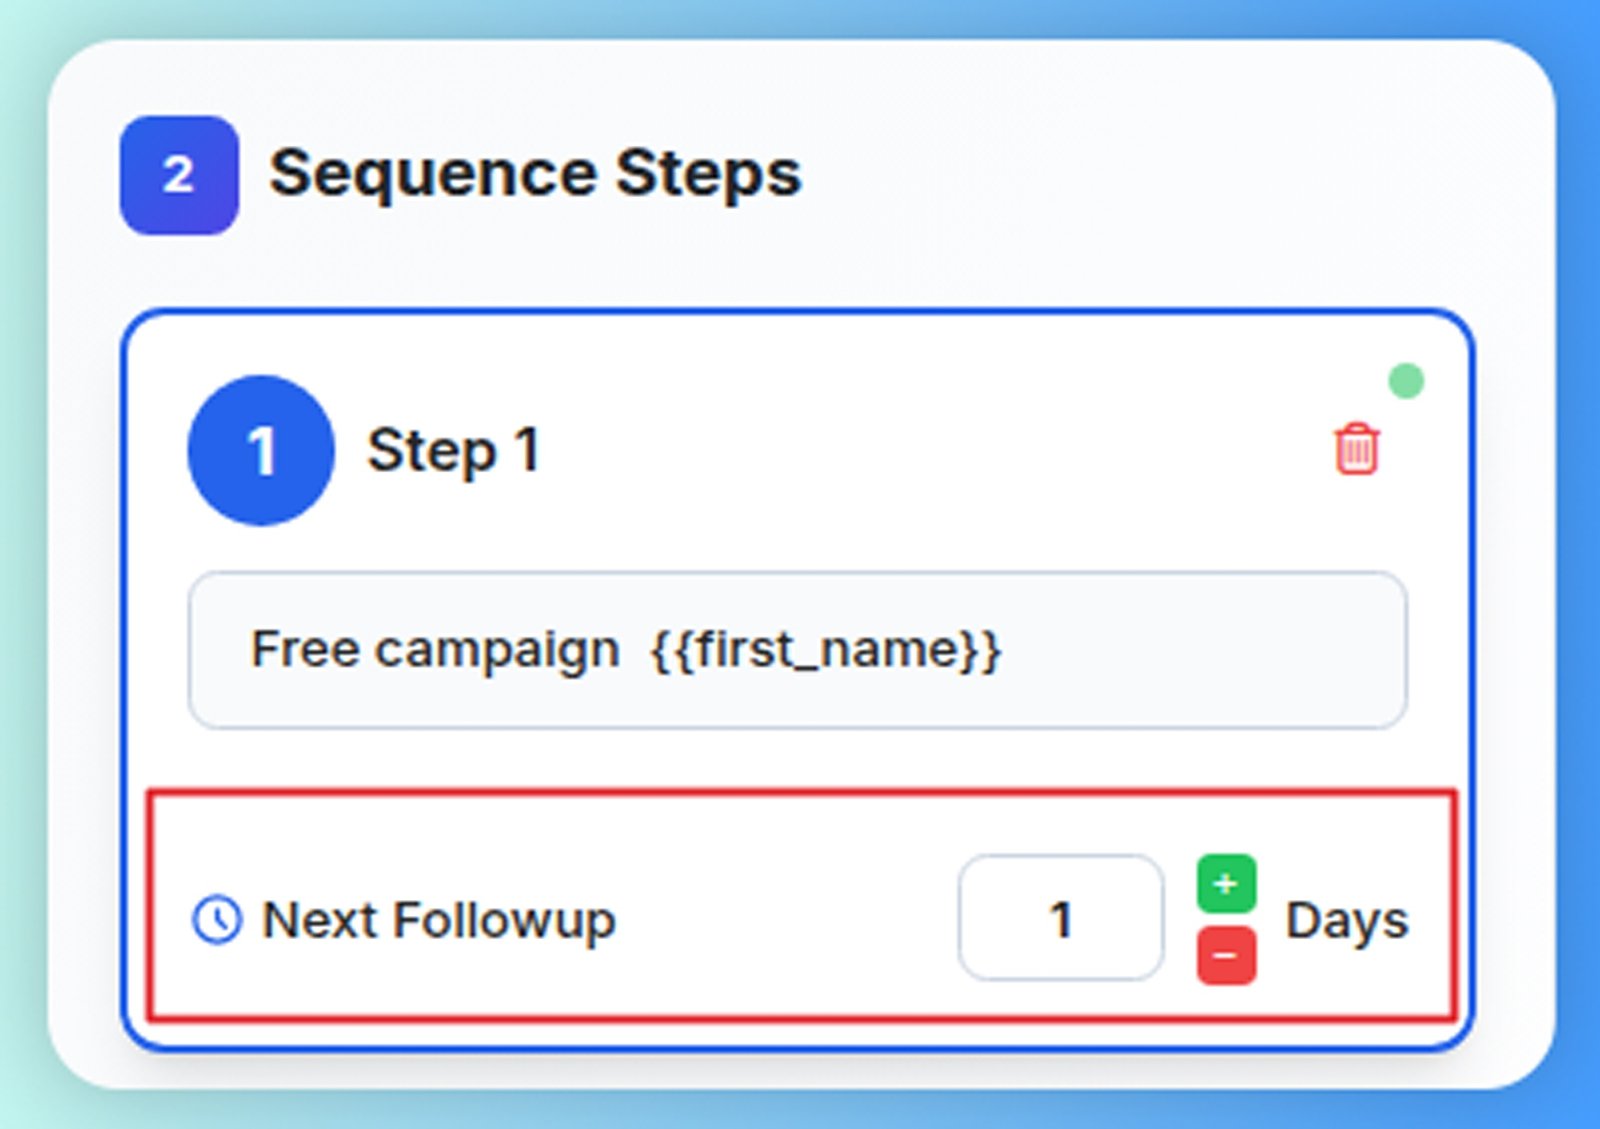The image size is (1600, 1129).
Task: Delete Step 1 with the trash icon
Action: 1356,449
